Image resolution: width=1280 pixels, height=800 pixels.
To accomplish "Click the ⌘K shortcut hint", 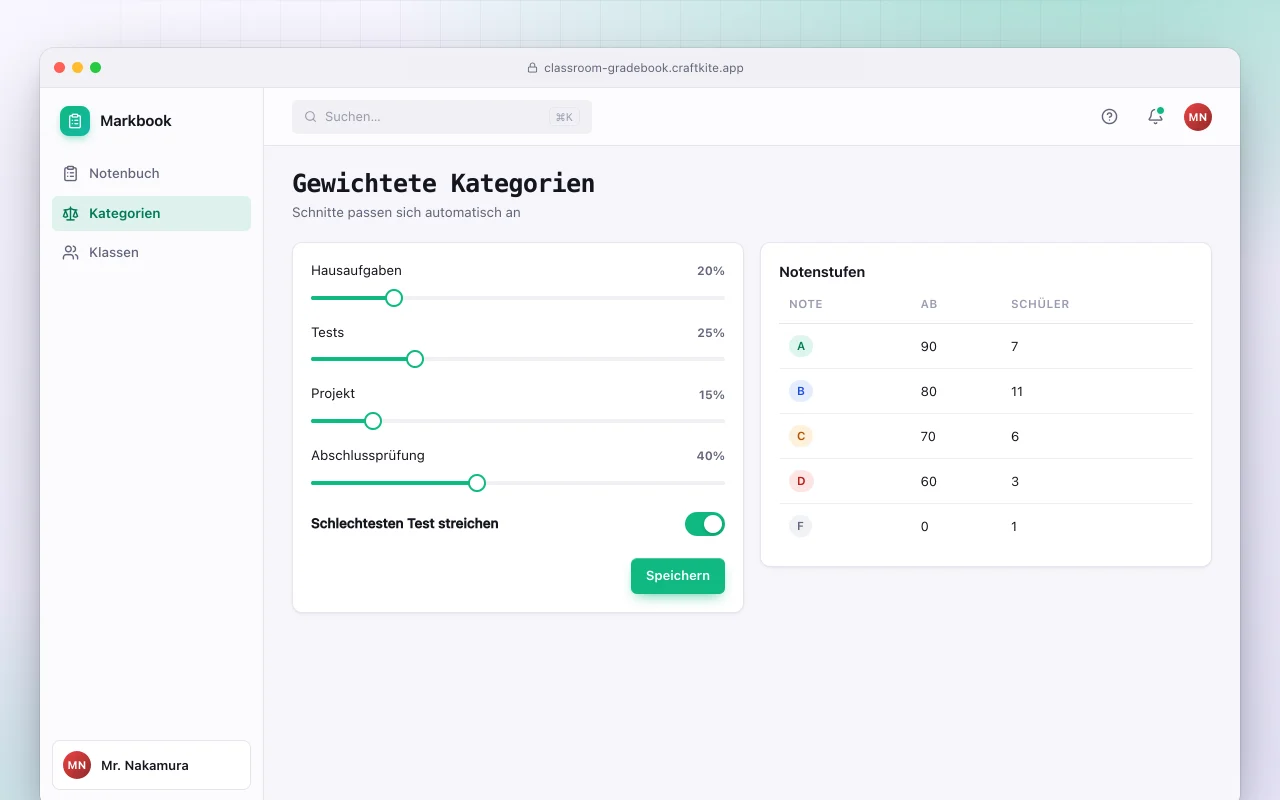I will click(x=564, y=117).
